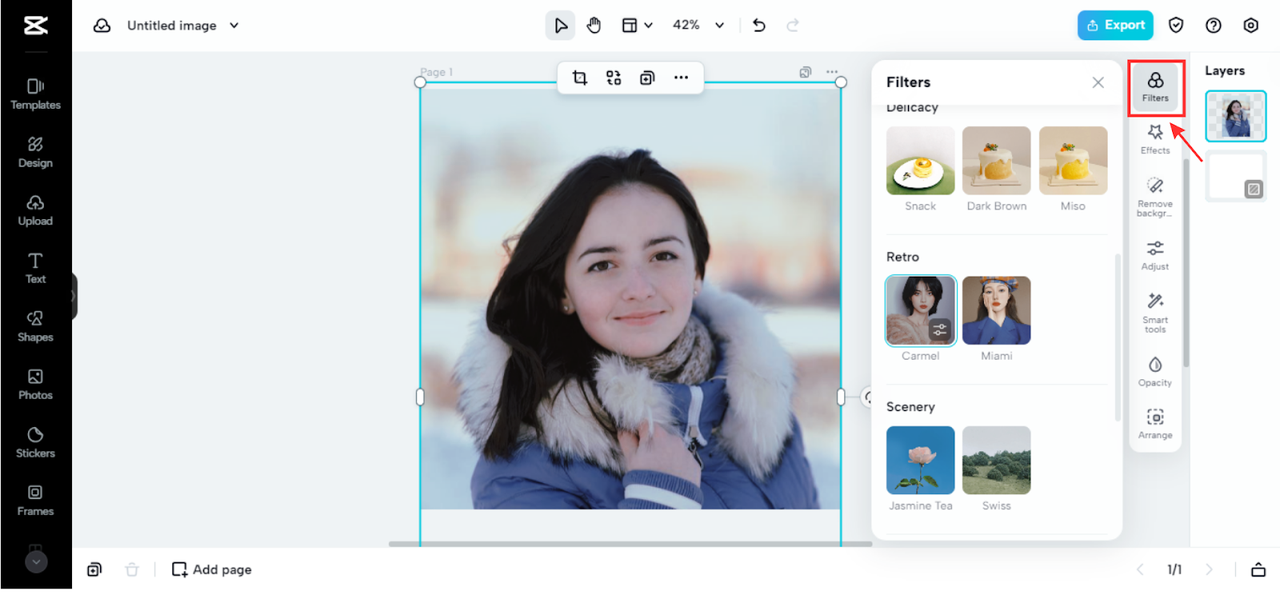This screenshot has height=595, width=1280.
Task: Select the pointer Select tool
Action: [x=560, y=25]
